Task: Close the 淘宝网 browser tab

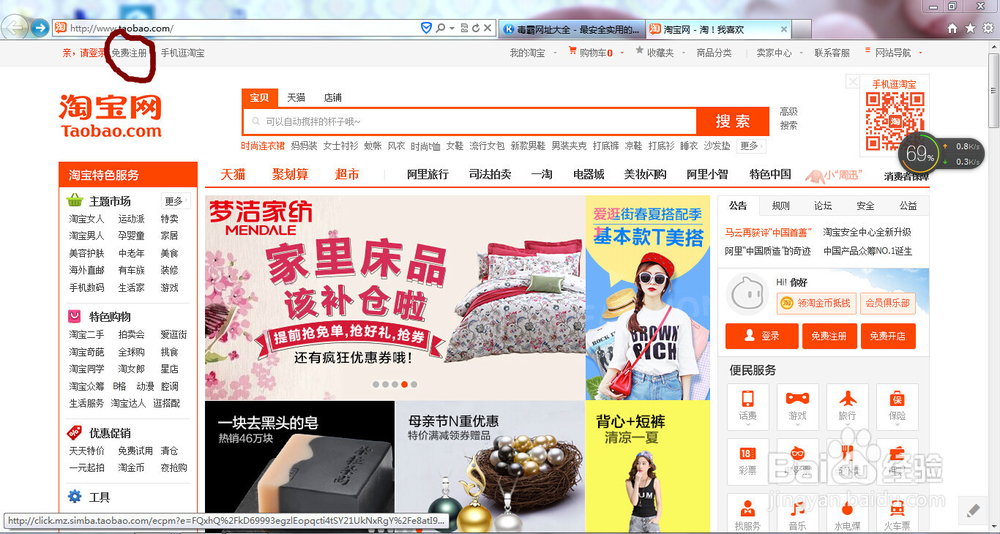Action: (x=783, y=29)
